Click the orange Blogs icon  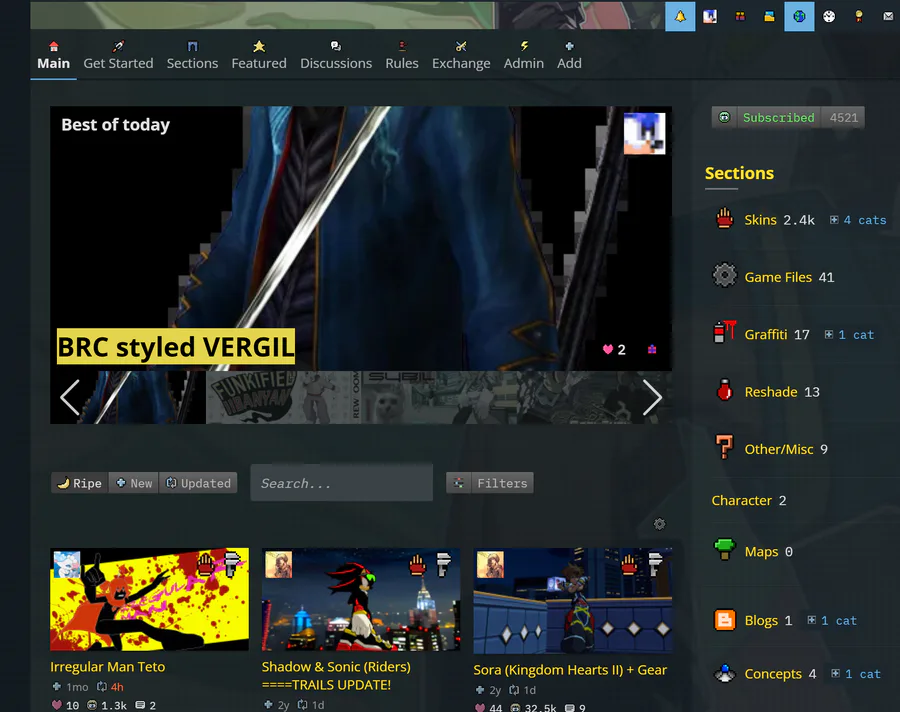pos(724,620)
